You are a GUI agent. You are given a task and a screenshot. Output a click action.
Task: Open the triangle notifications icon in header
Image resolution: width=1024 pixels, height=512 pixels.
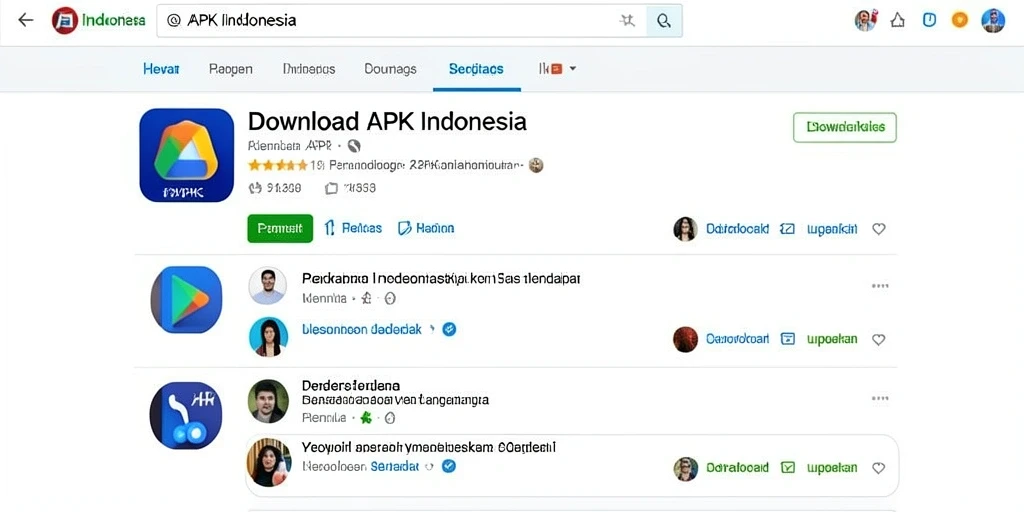[898, 20]
